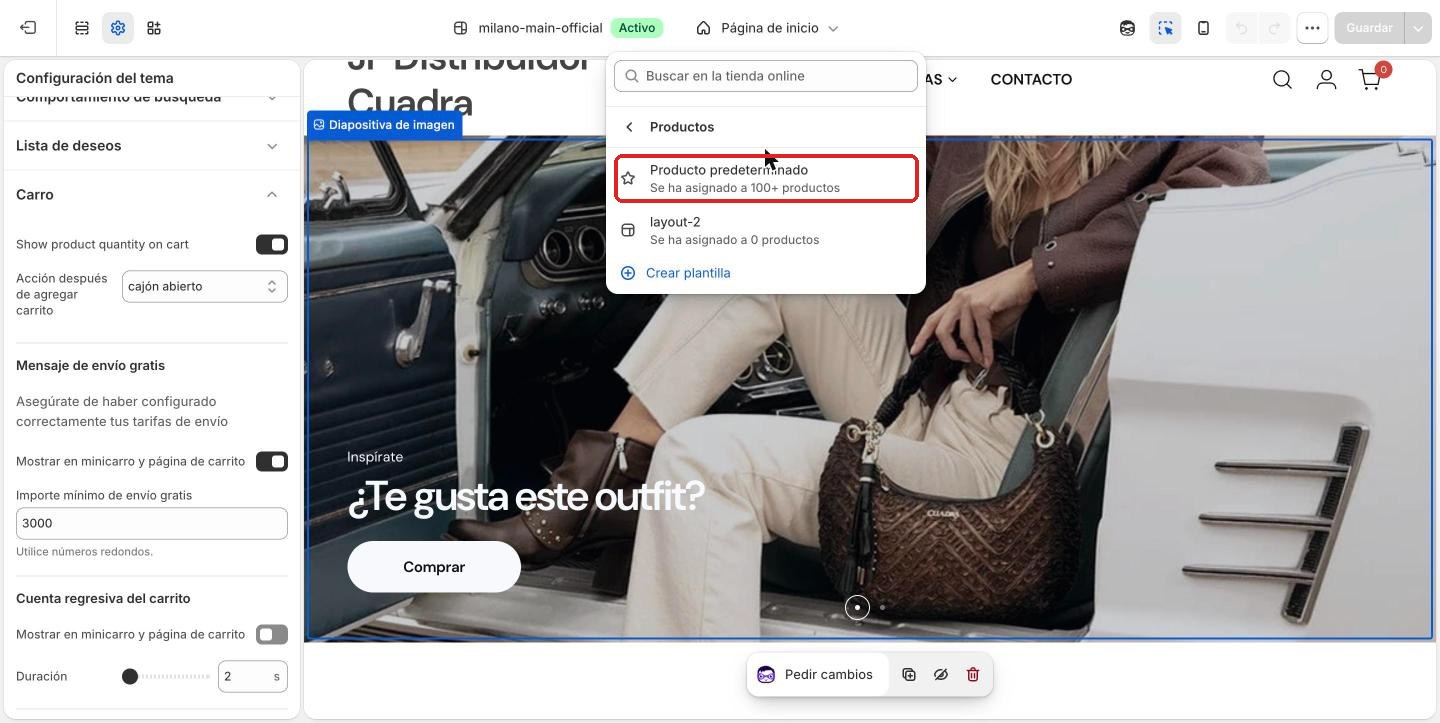Expand the Comportamiento de búsqueda section
The image size is (1440, 723).
[x=152, y=98]
